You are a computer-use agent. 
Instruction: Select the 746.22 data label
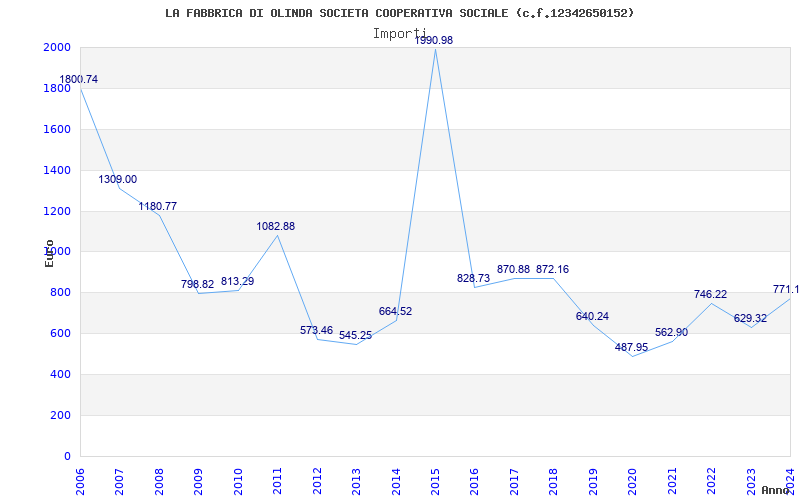coord(710,295)
